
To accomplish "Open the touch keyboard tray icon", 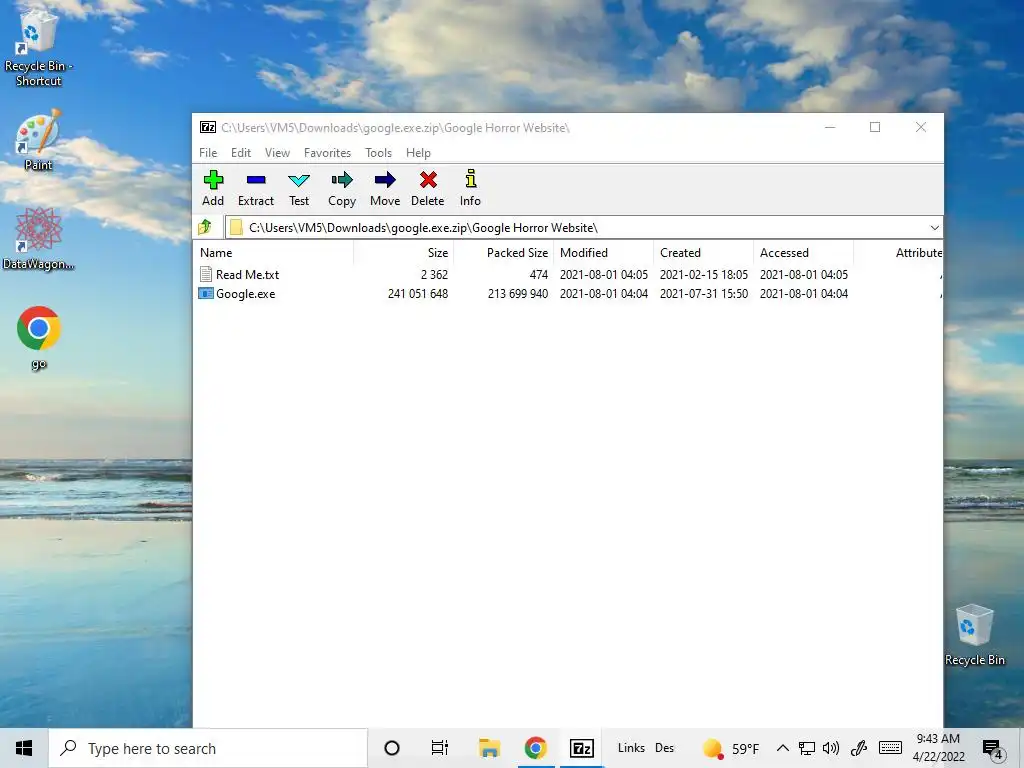I will pos(890,748).
